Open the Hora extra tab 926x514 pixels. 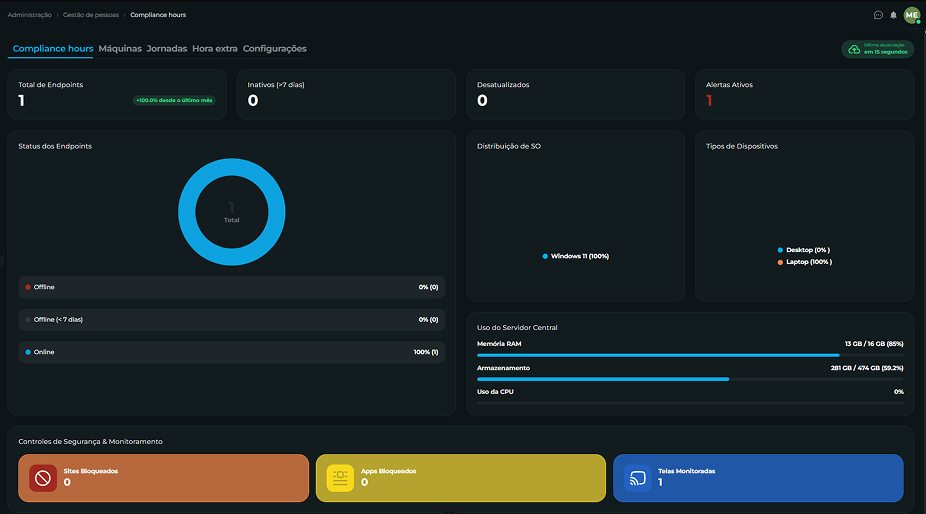click(215, 49)
